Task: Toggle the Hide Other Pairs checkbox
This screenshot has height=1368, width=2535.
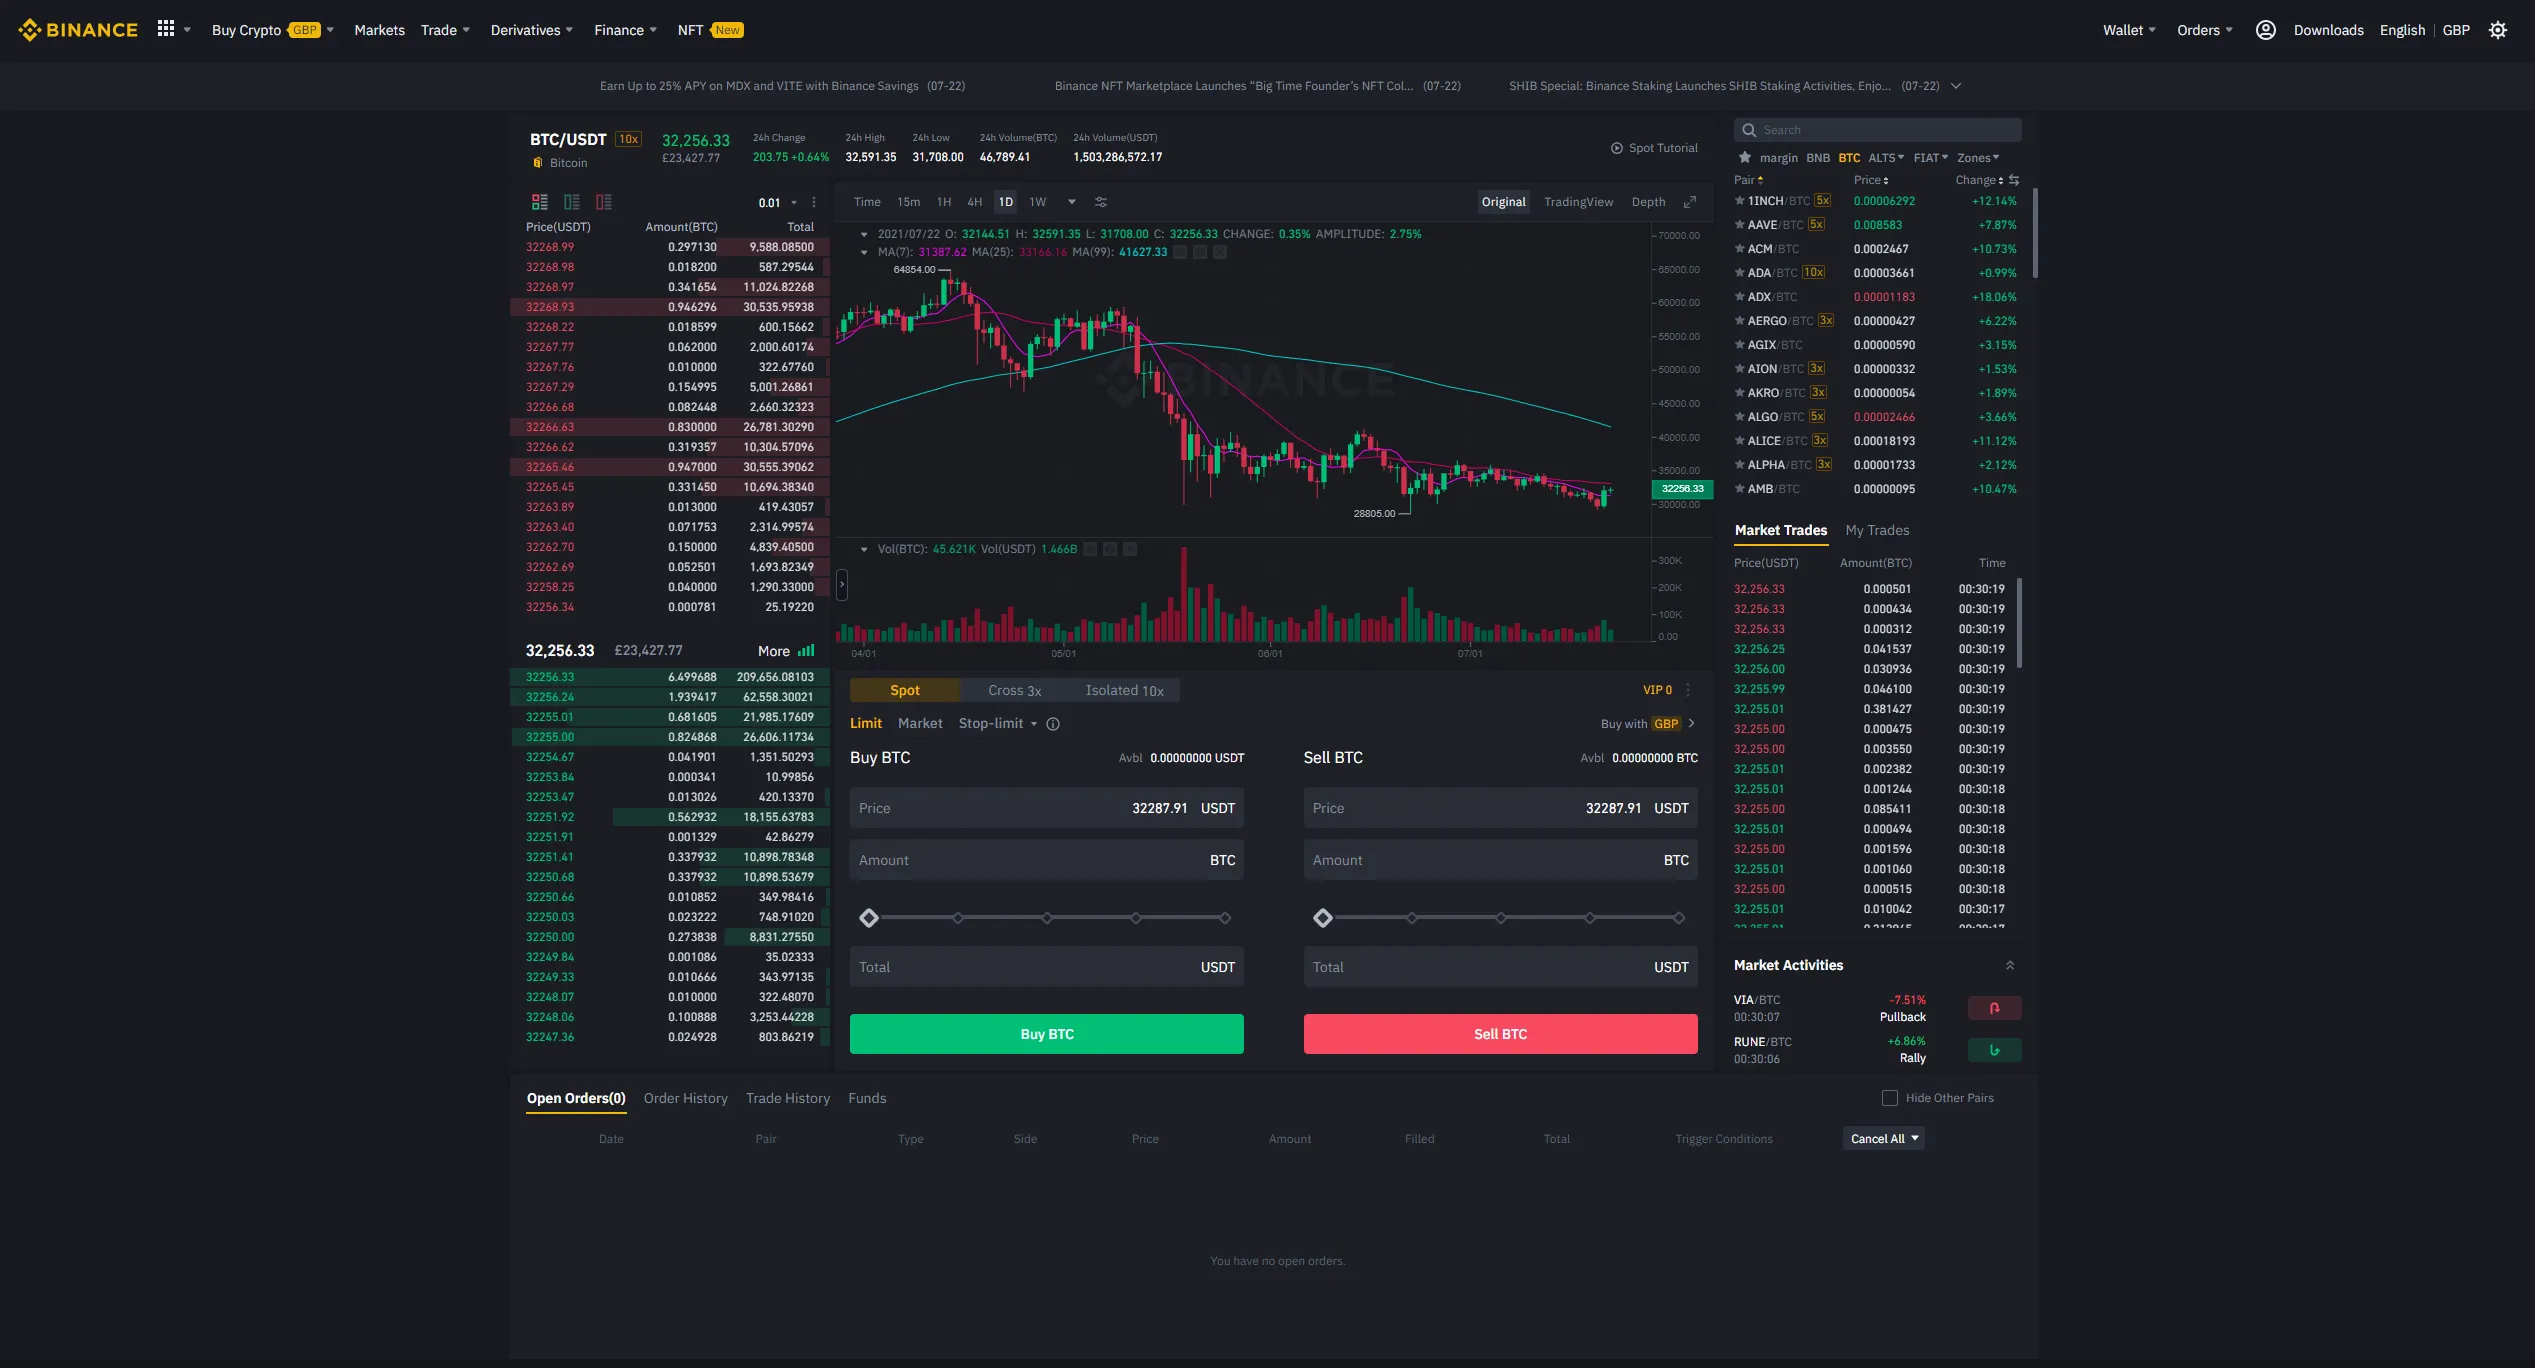Action: point(1889,1098)
